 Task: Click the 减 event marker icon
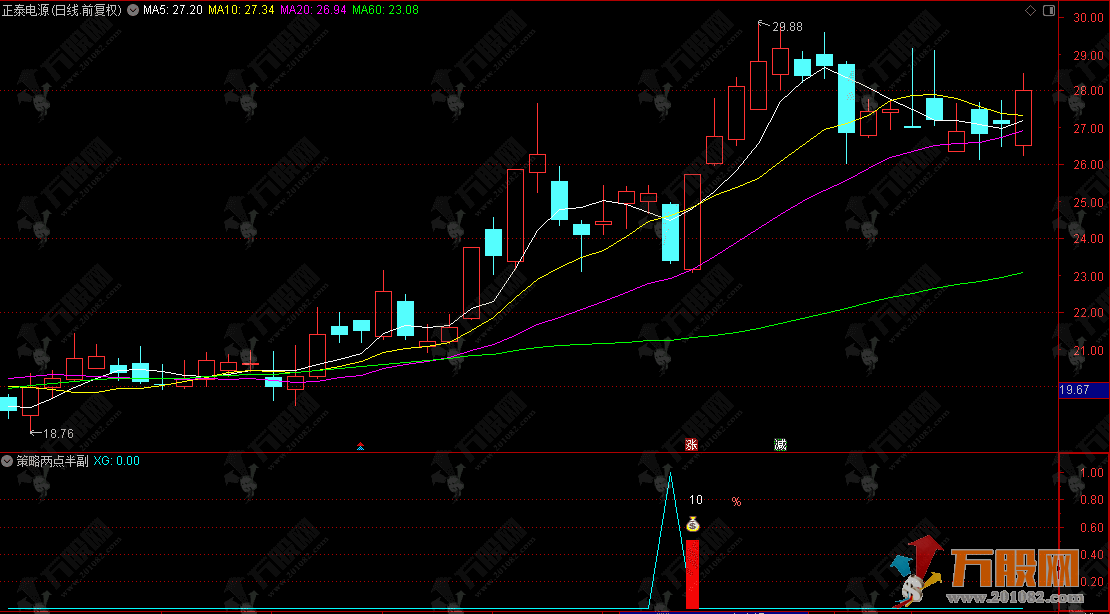tap(780, 445)
